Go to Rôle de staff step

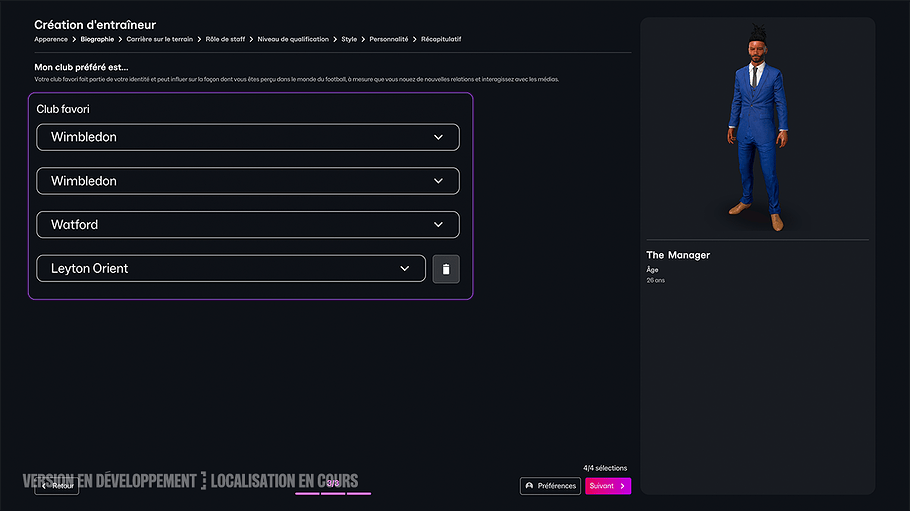[225, 39]
